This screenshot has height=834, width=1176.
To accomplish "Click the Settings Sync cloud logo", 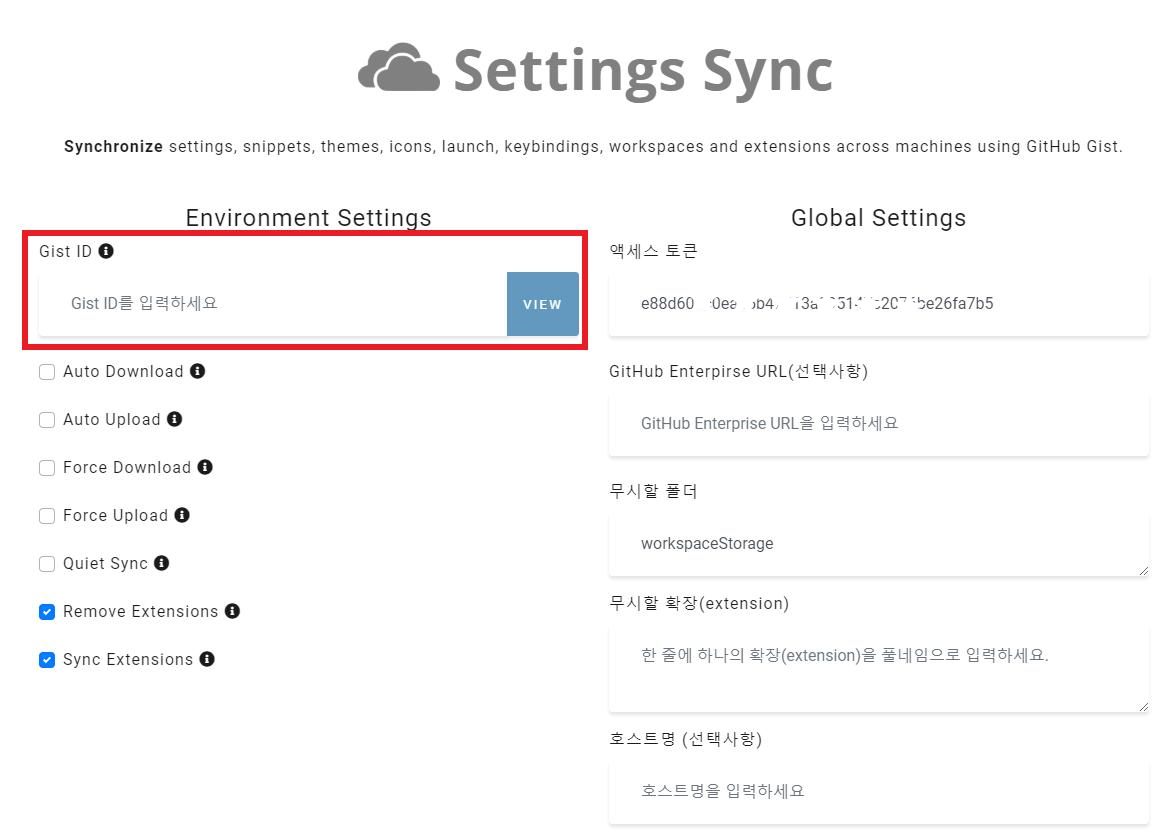I will tap(399, 68).
